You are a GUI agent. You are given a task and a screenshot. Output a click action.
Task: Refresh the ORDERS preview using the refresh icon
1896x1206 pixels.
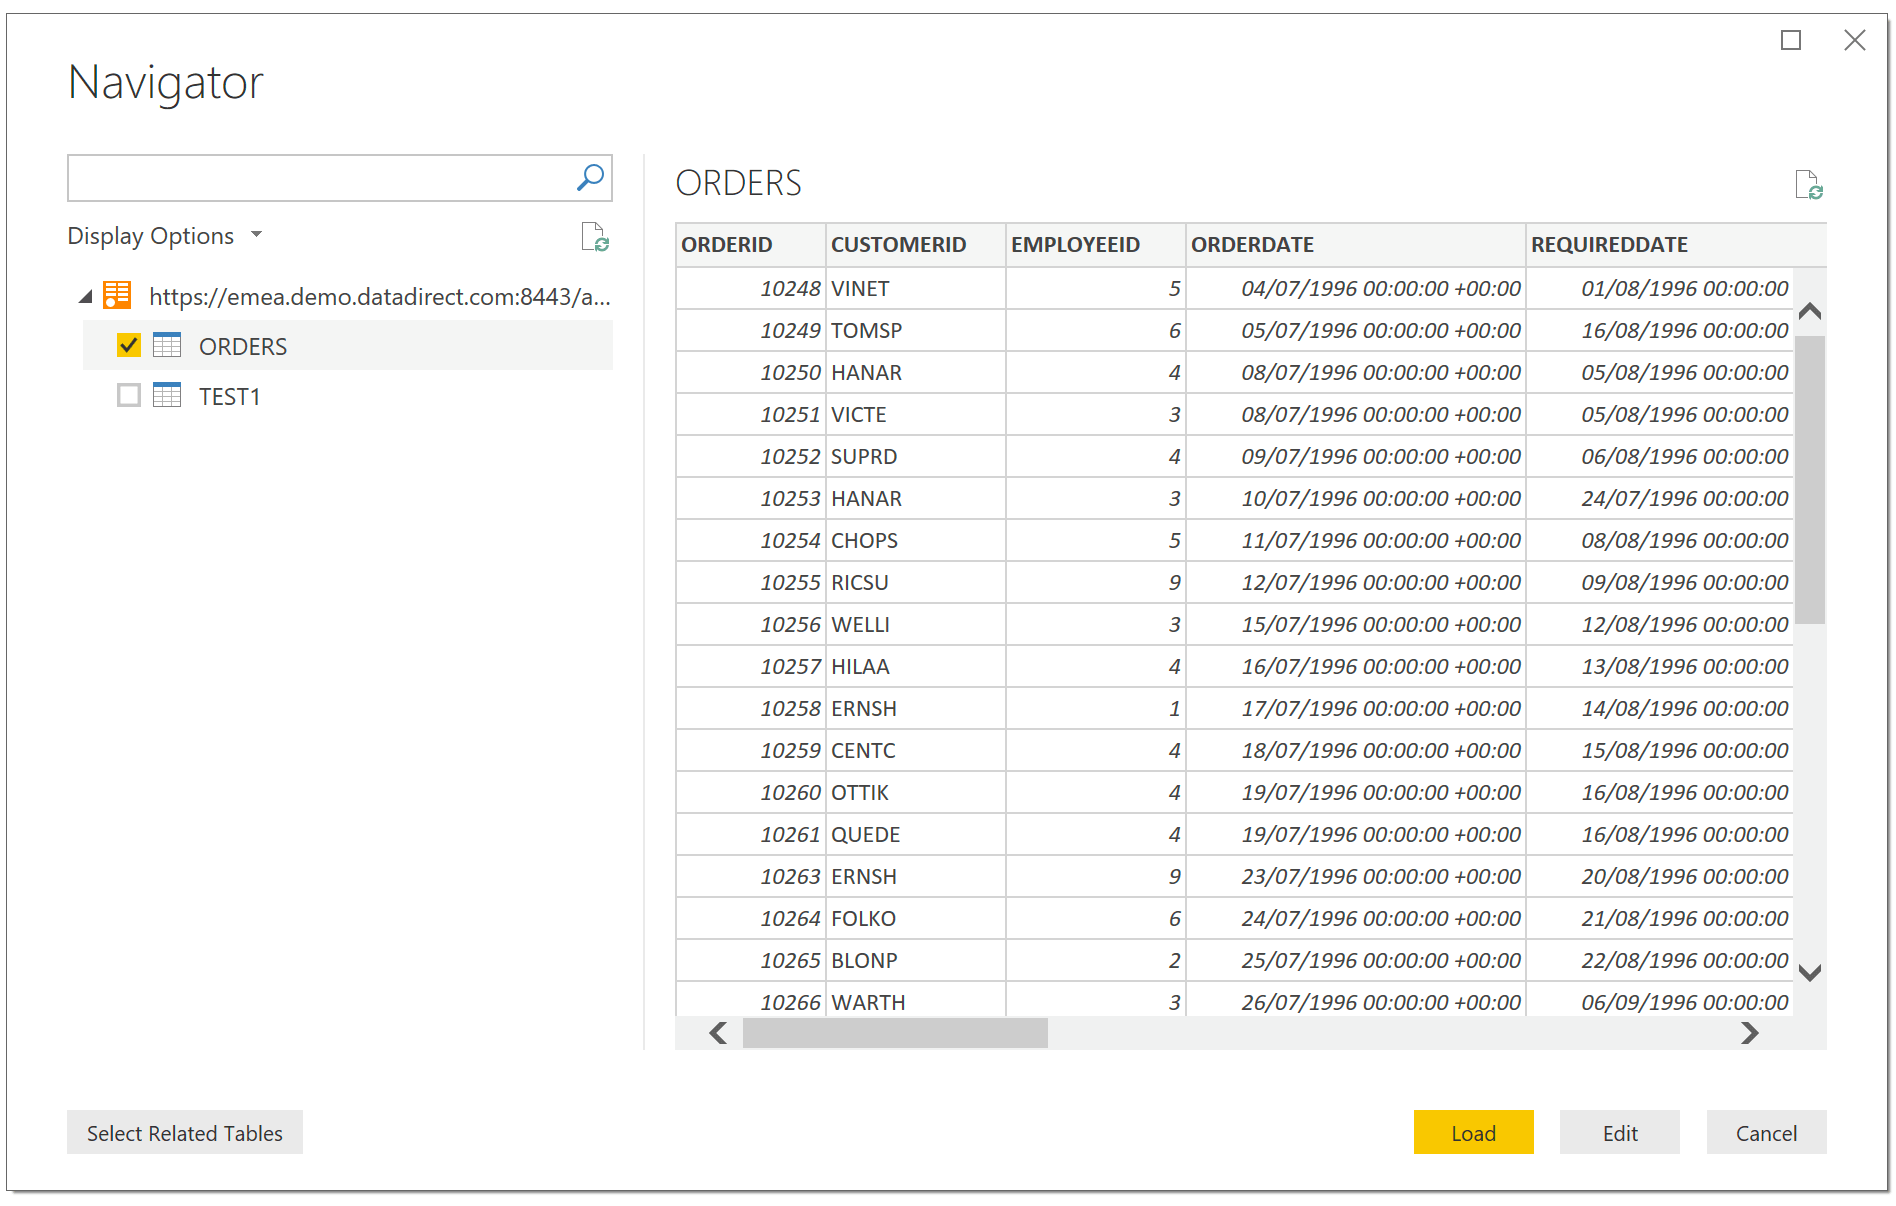click(1809, 184)
